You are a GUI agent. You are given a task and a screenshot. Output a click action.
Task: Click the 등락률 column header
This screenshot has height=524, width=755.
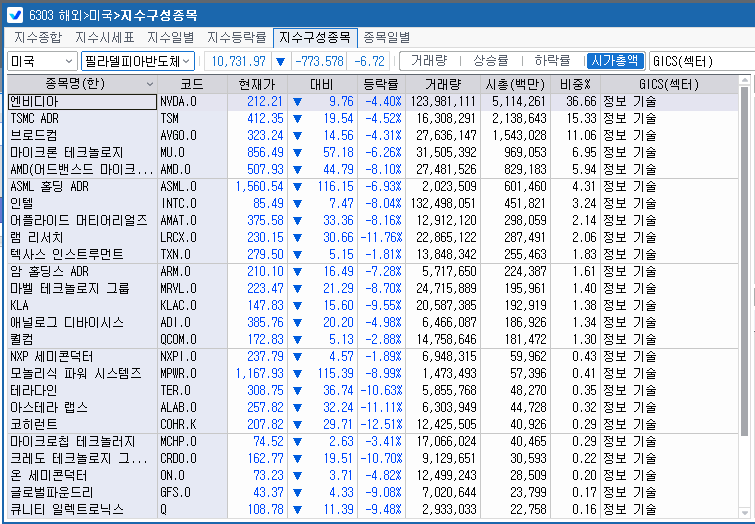381,85
